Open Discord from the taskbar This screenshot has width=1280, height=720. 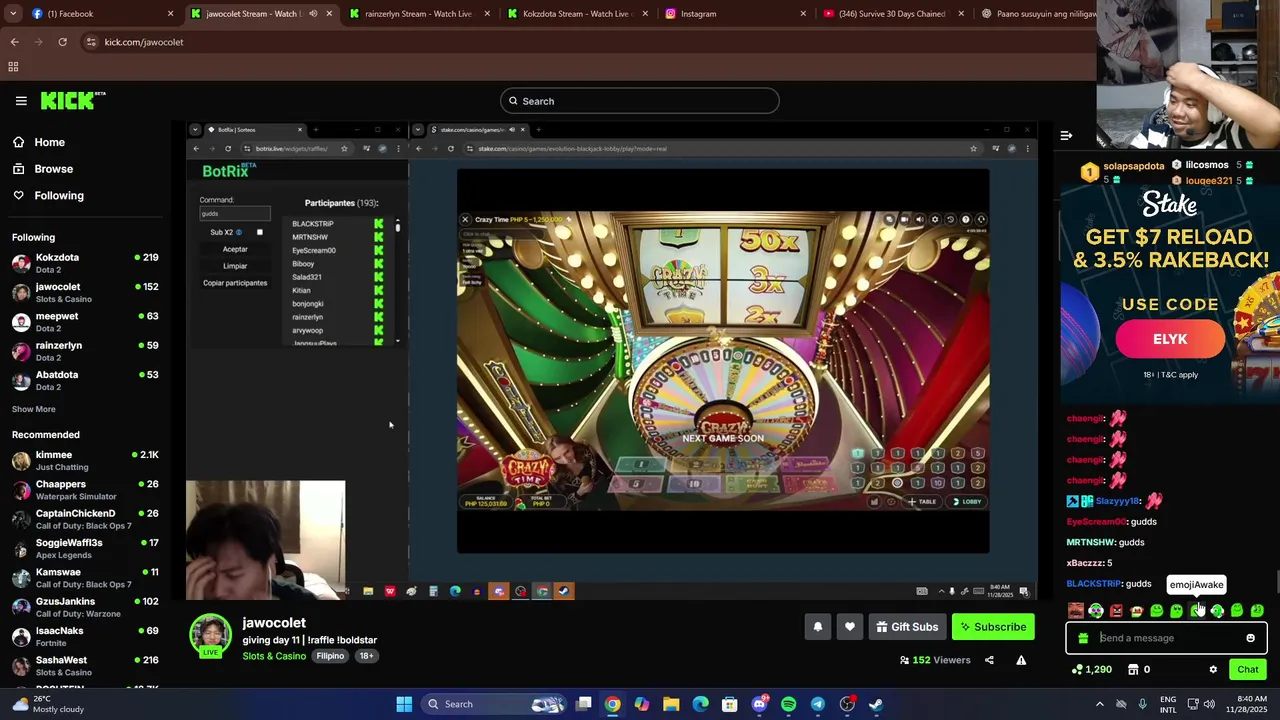[x=759, y=704]
